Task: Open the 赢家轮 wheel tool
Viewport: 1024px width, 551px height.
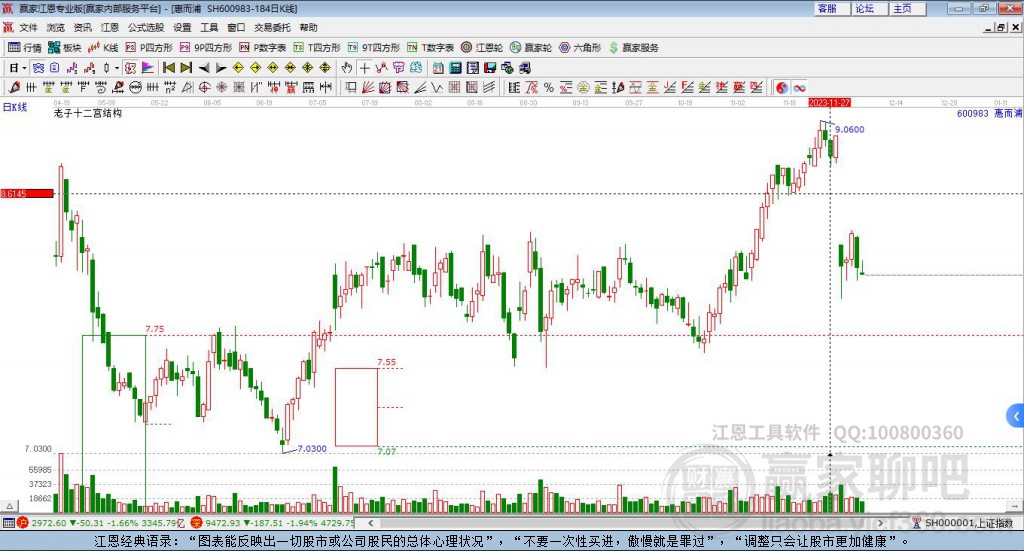Action: click(531, 48)
